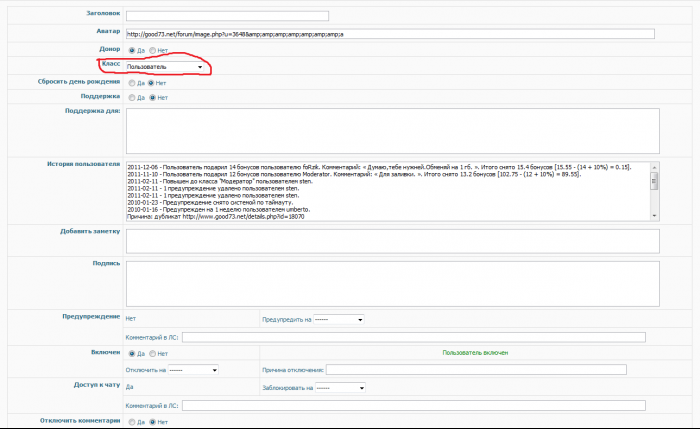Image resolution: width=700 pixels, height=429 pixels.
Task: Click the Поддержка для text area
Action: click(391, 130)
